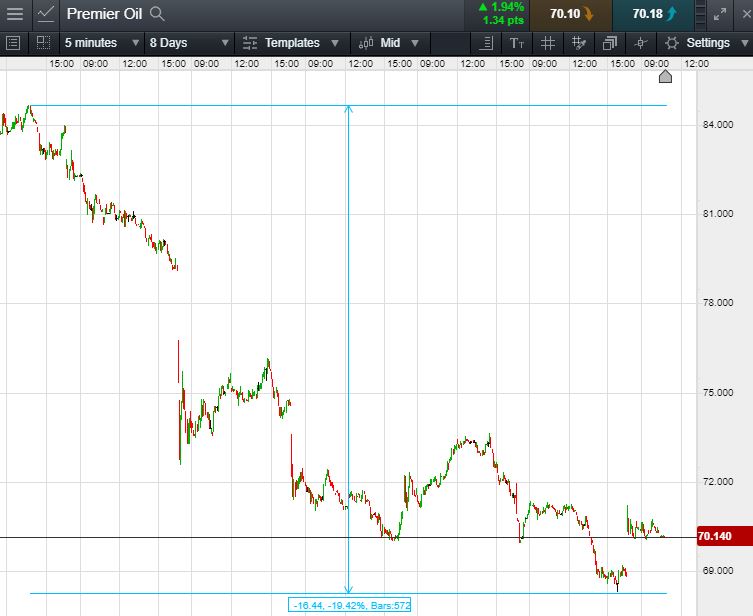The image size is (753, 616).
Task: Expand chart to full screen
Action: click(719, 14)
